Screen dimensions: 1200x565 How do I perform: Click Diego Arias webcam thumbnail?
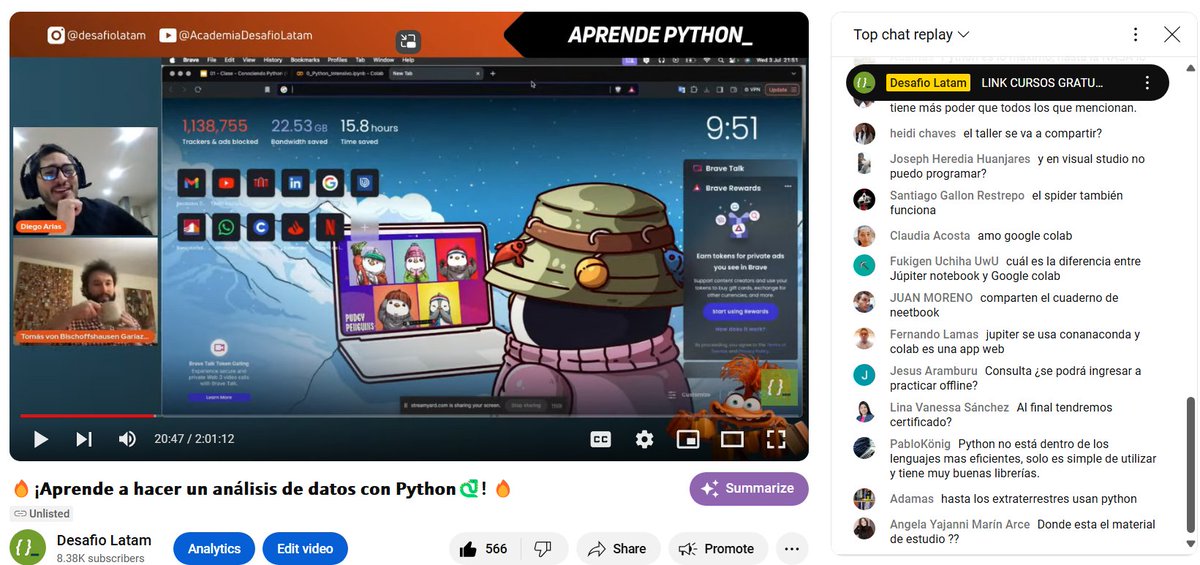point(84,181)
